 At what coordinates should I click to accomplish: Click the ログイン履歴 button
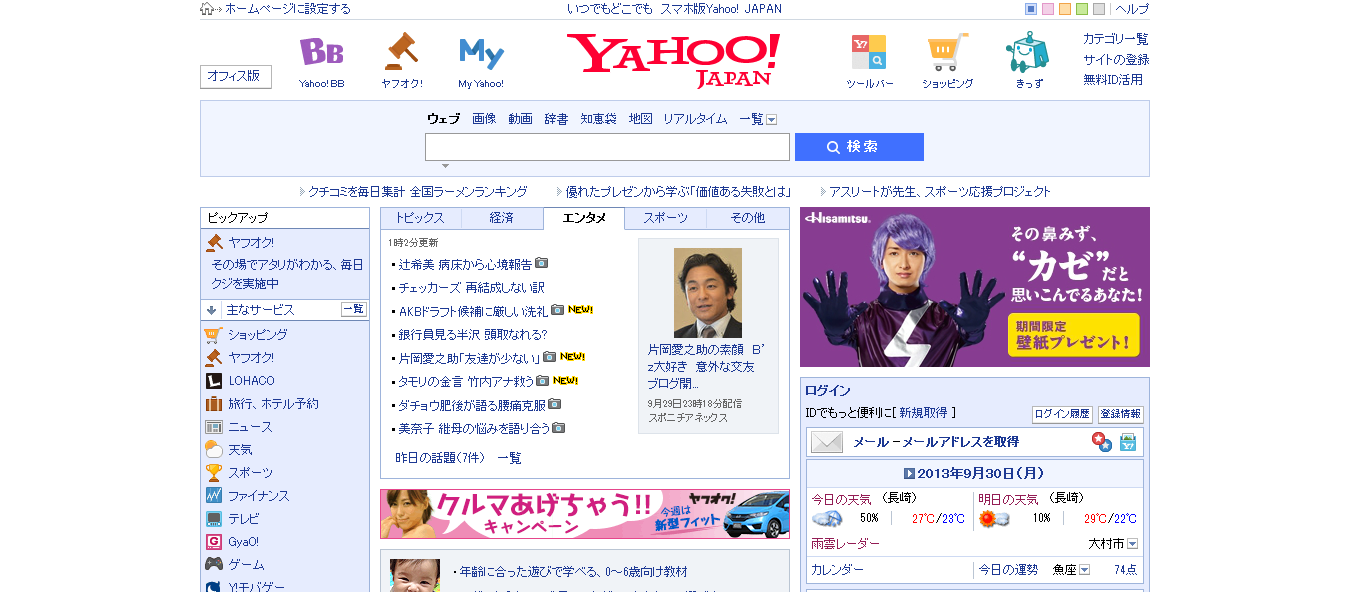pos(1062,414)
